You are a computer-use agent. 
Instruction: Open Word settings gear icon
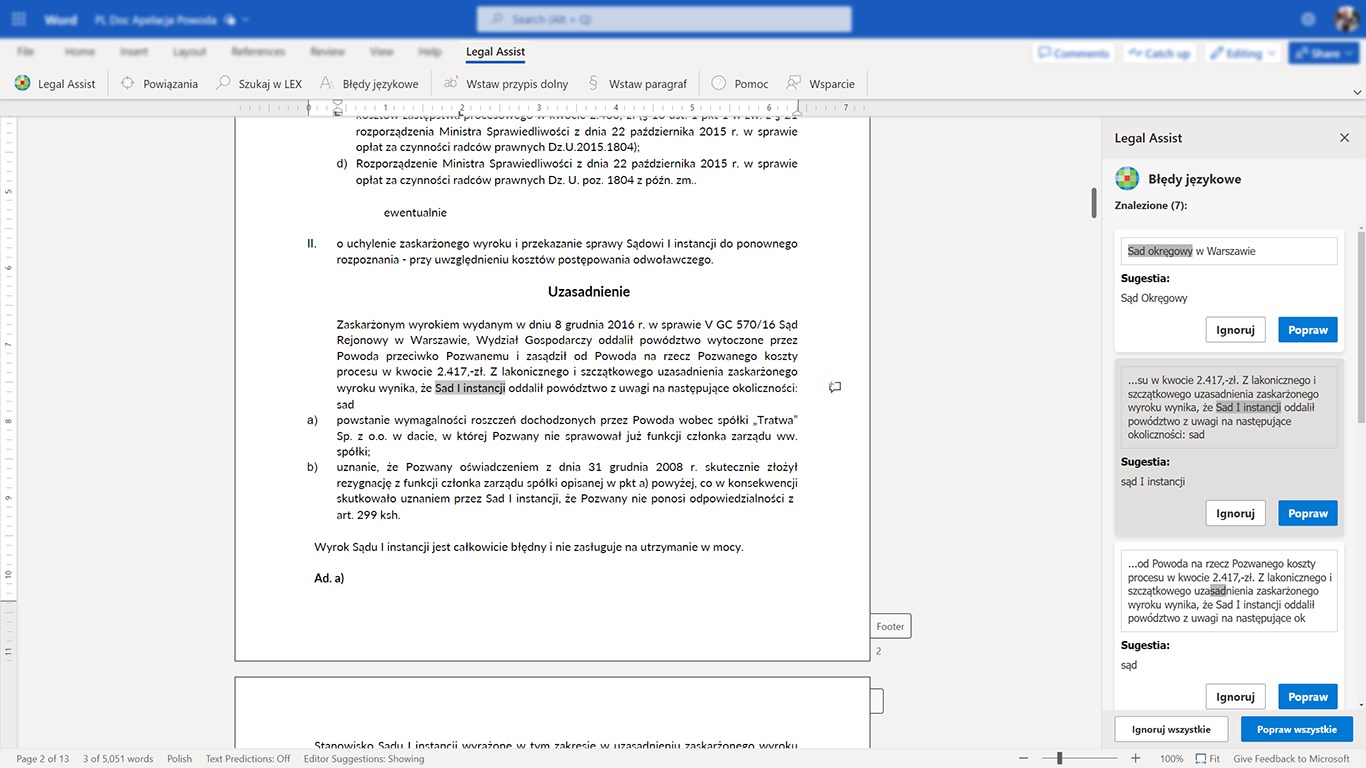[1308, 19]
